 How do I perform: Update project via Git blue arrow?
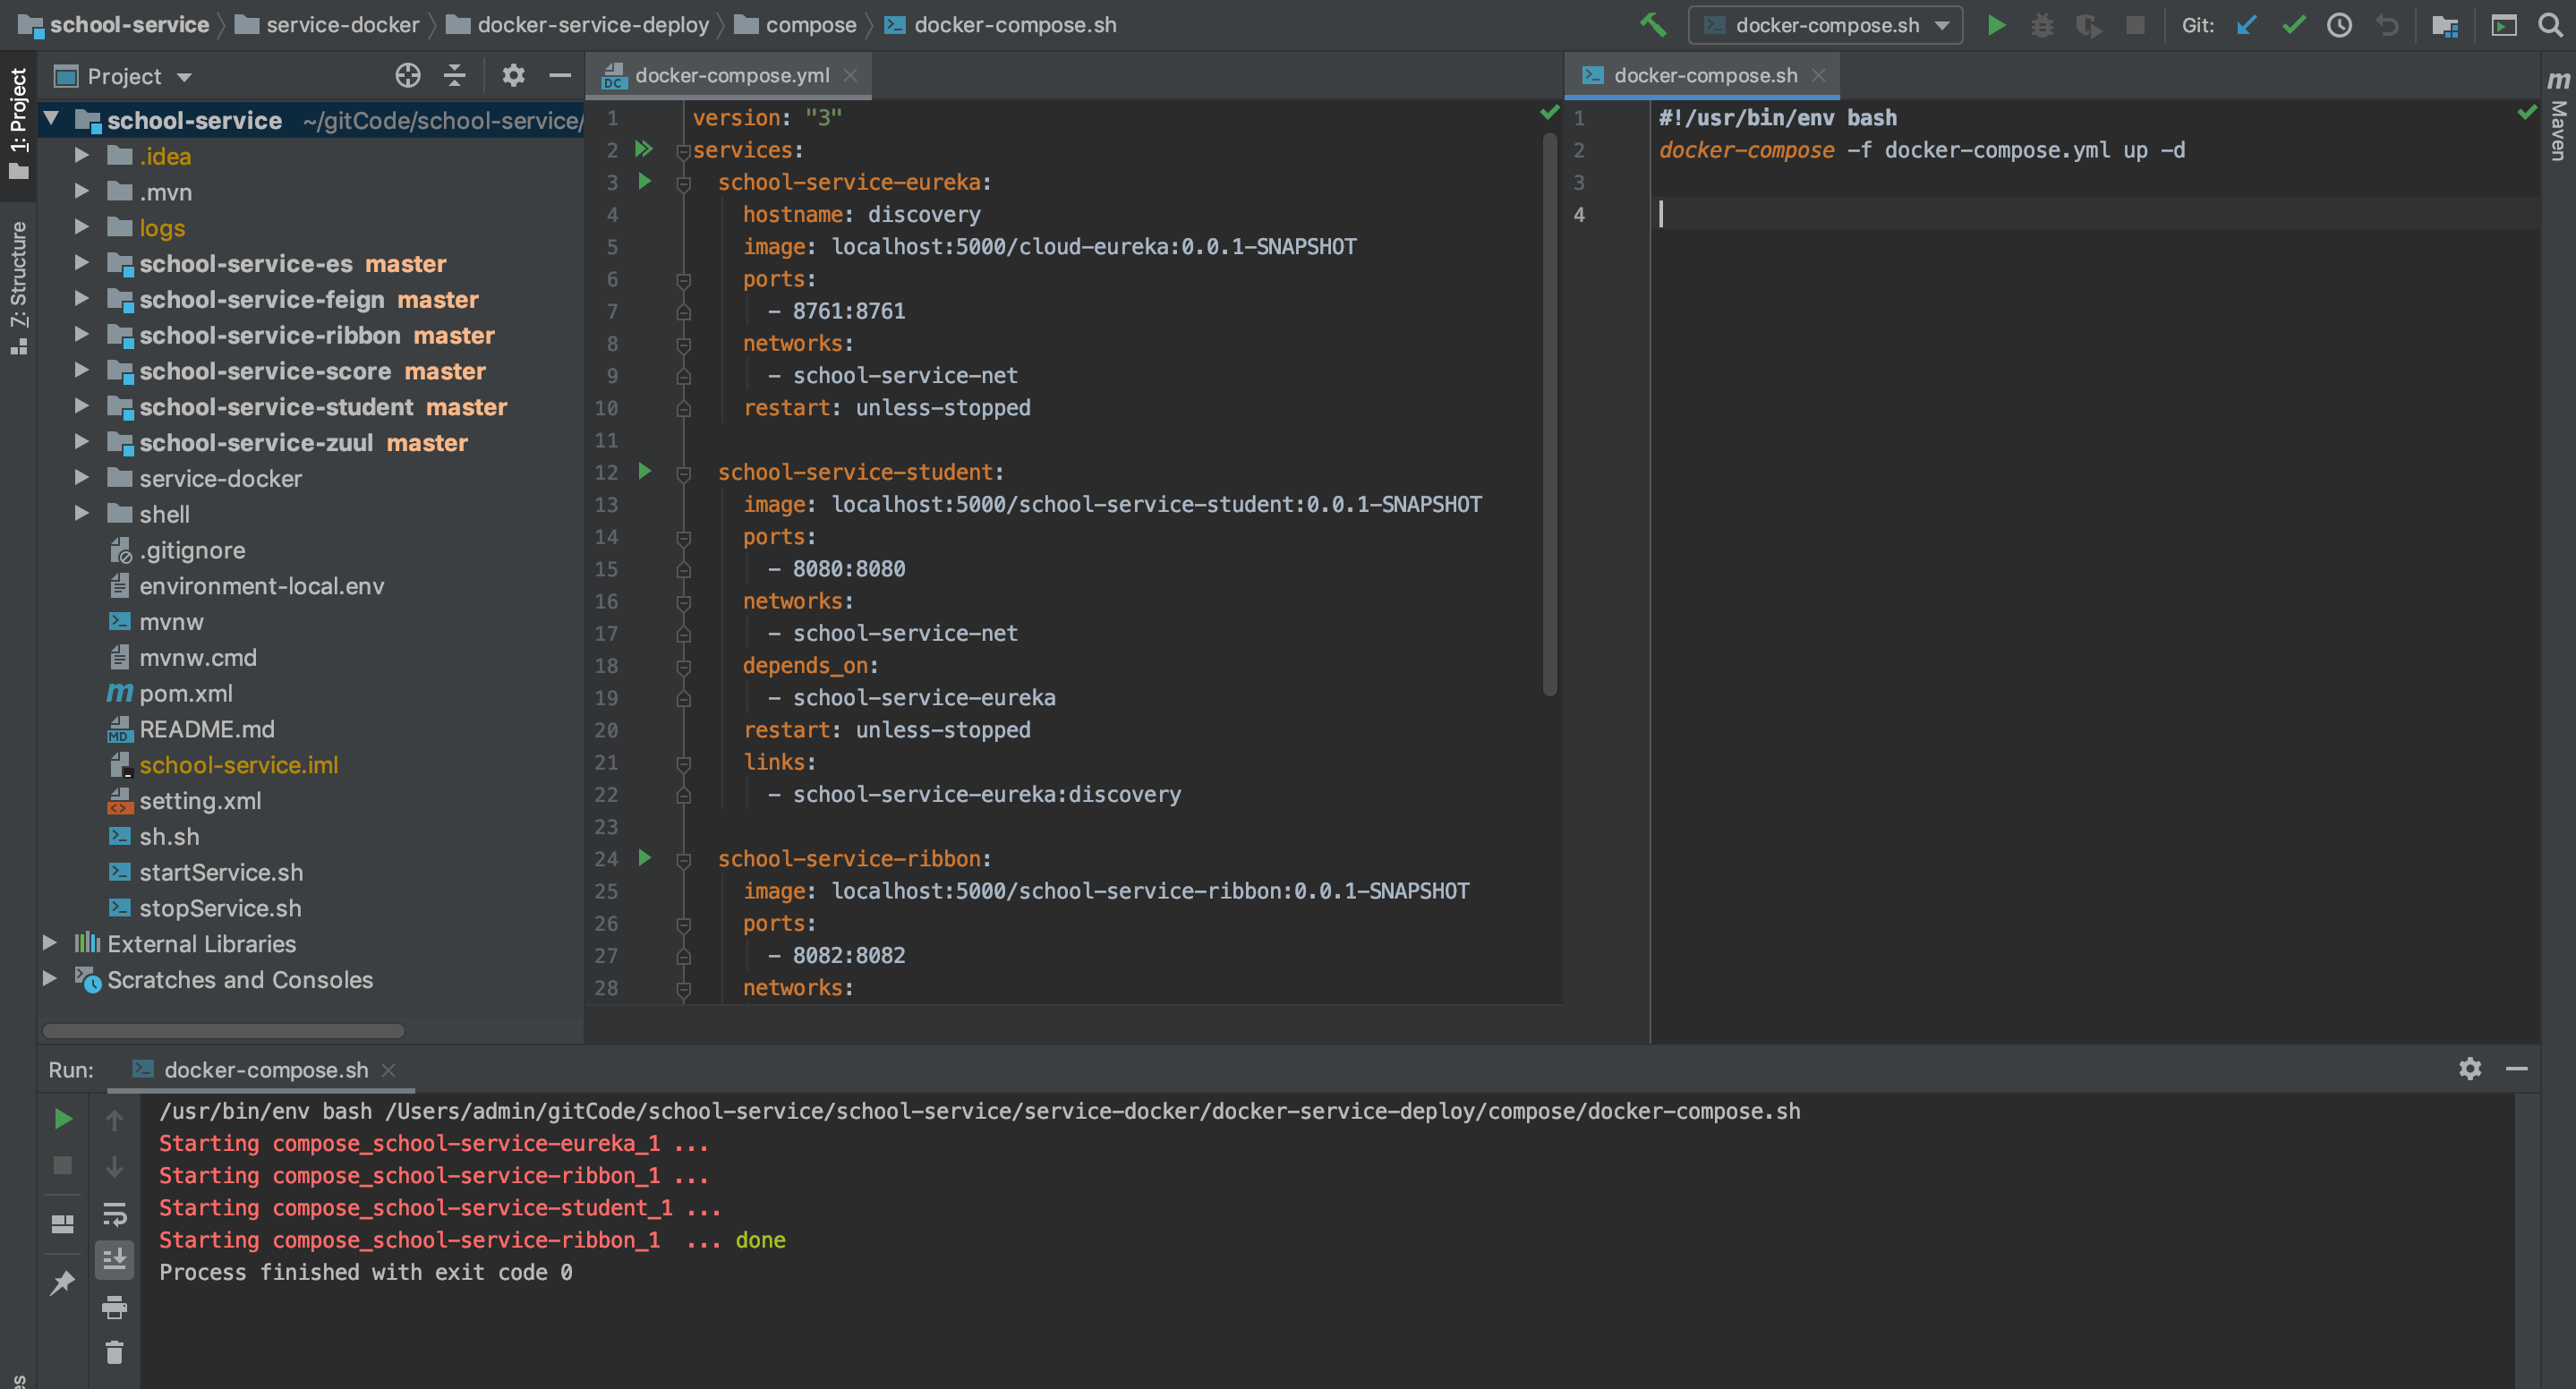click(2246, 25)
